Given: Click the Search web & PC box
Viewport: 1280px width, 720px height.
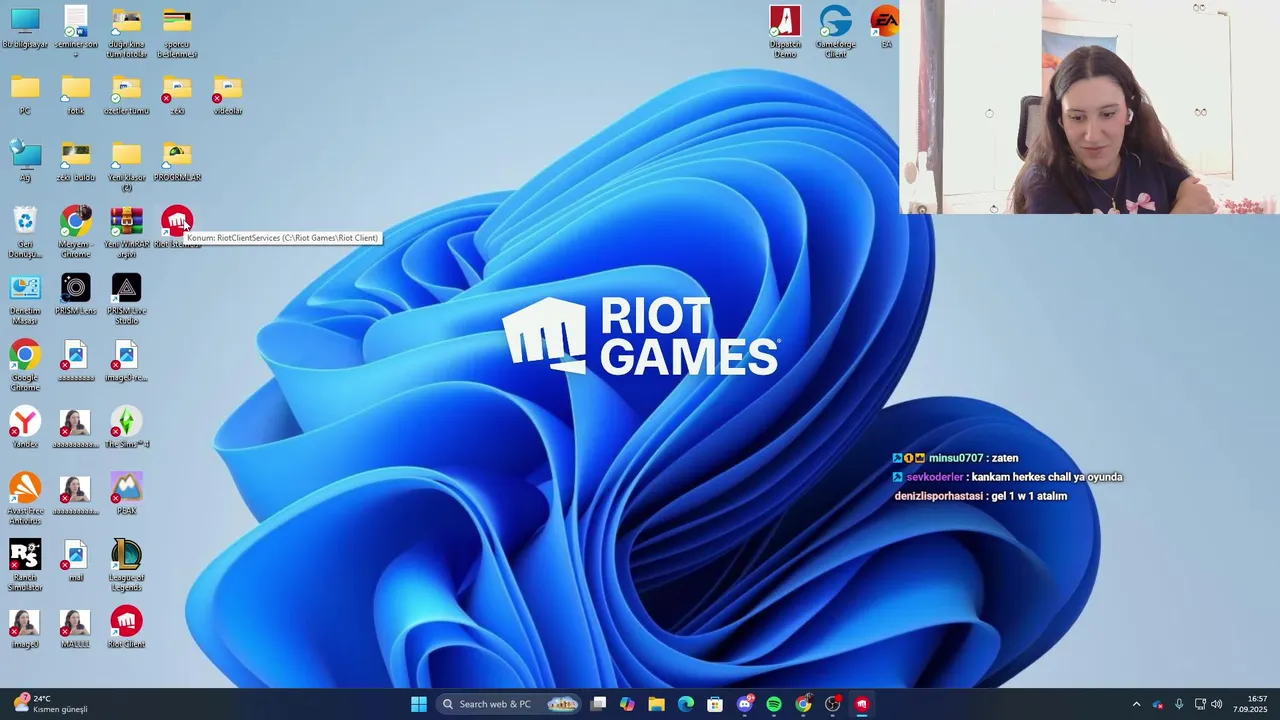Looking at the screenshot, I should pos(509,704).
